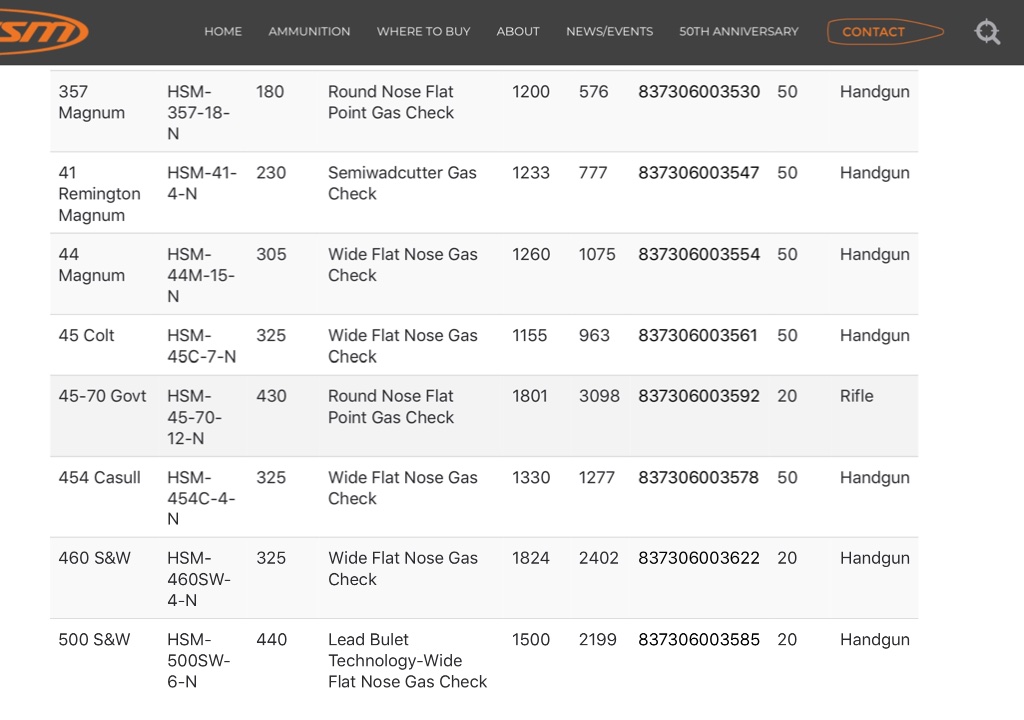Open the AMMUNITION menu
Viewport: 1024px width, 720px height.
(x=309, y=31)
